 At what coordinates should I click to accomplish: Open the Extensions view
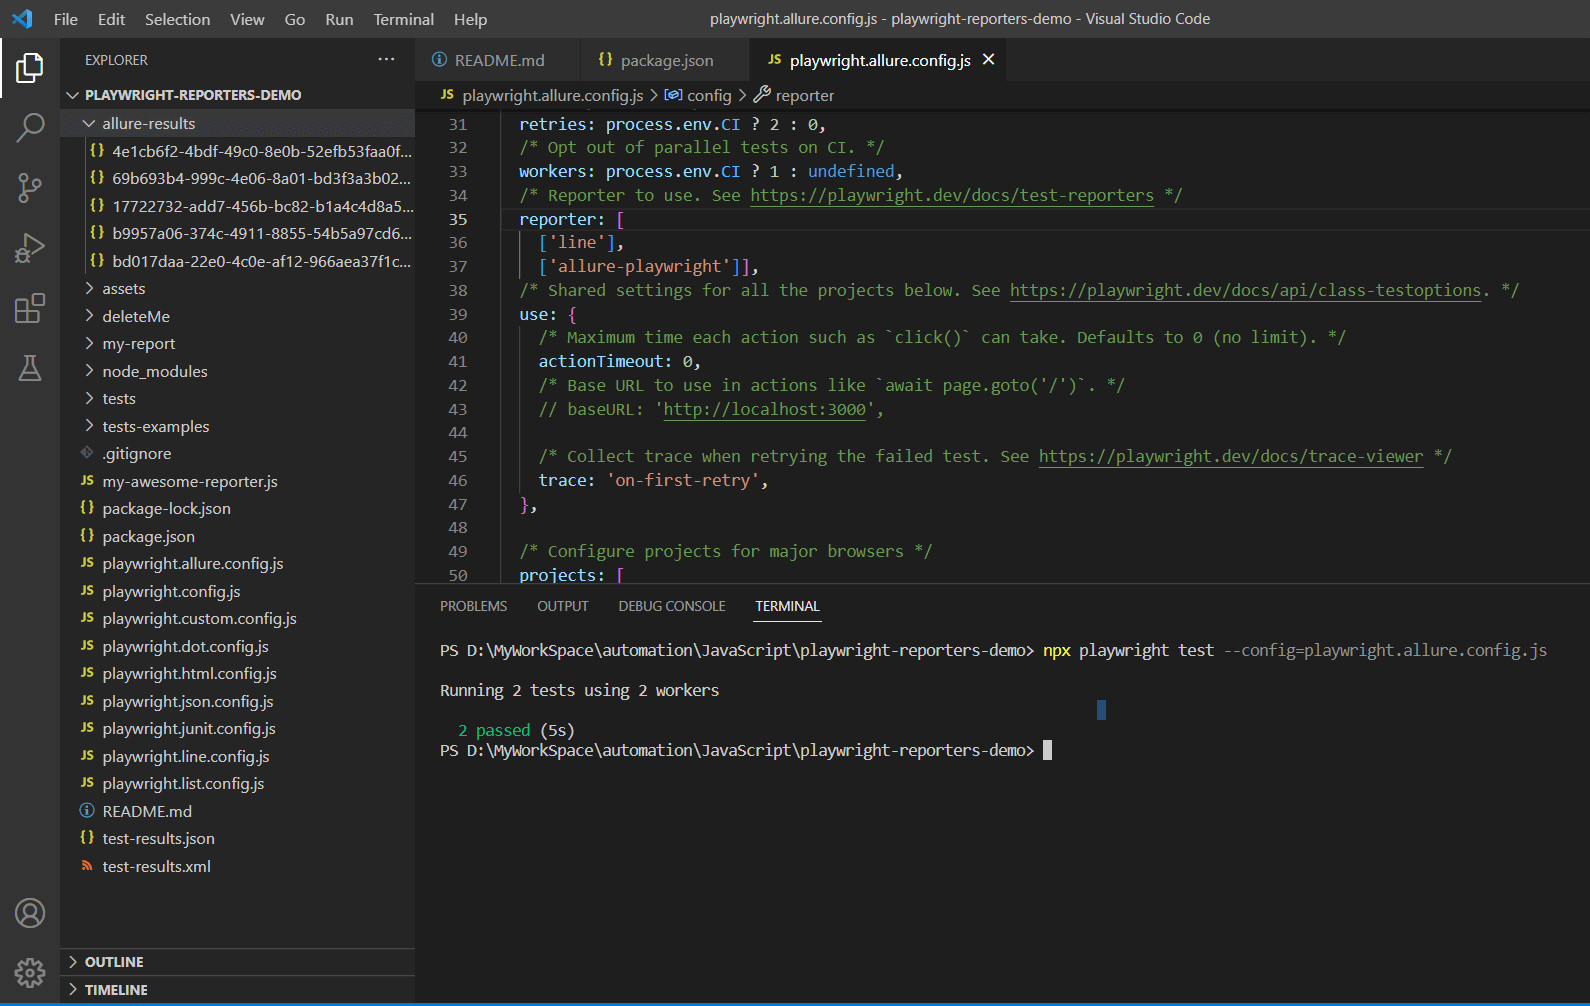pos(30,308)
